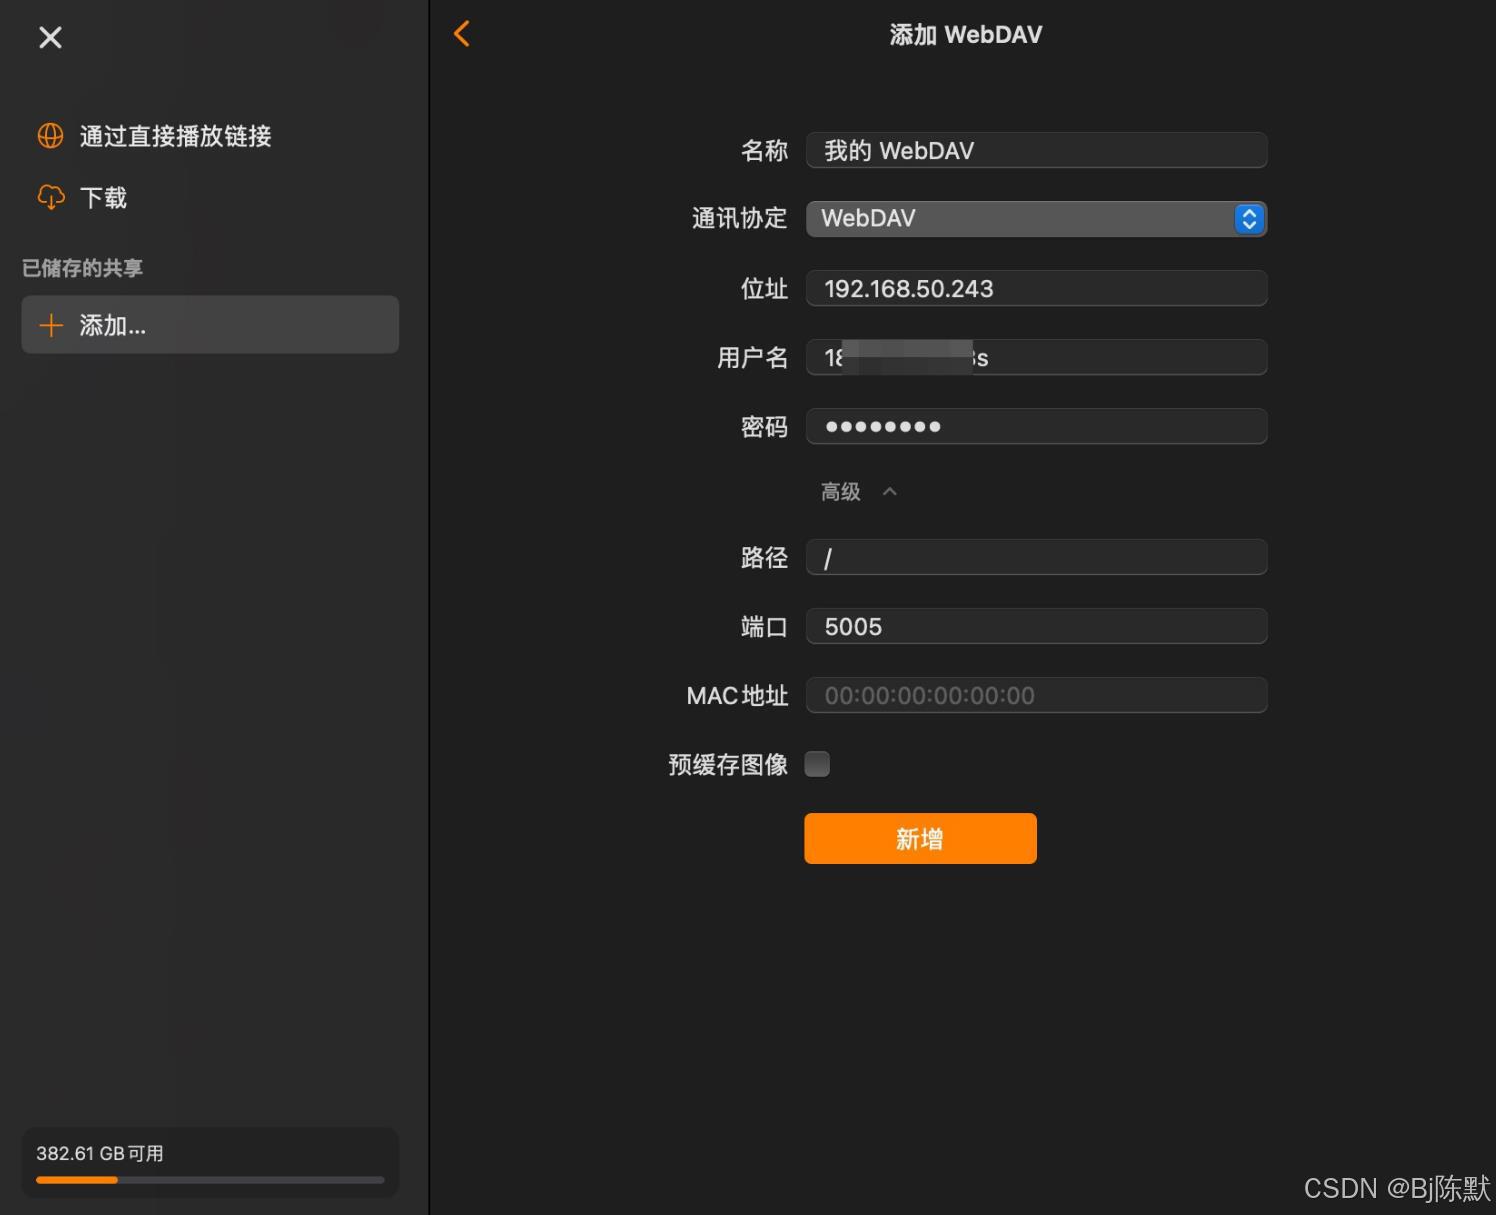The width and height of the screenshot is (1496, 1215).
Task: Click the 密码 password field
Action: click(1037, 426)
